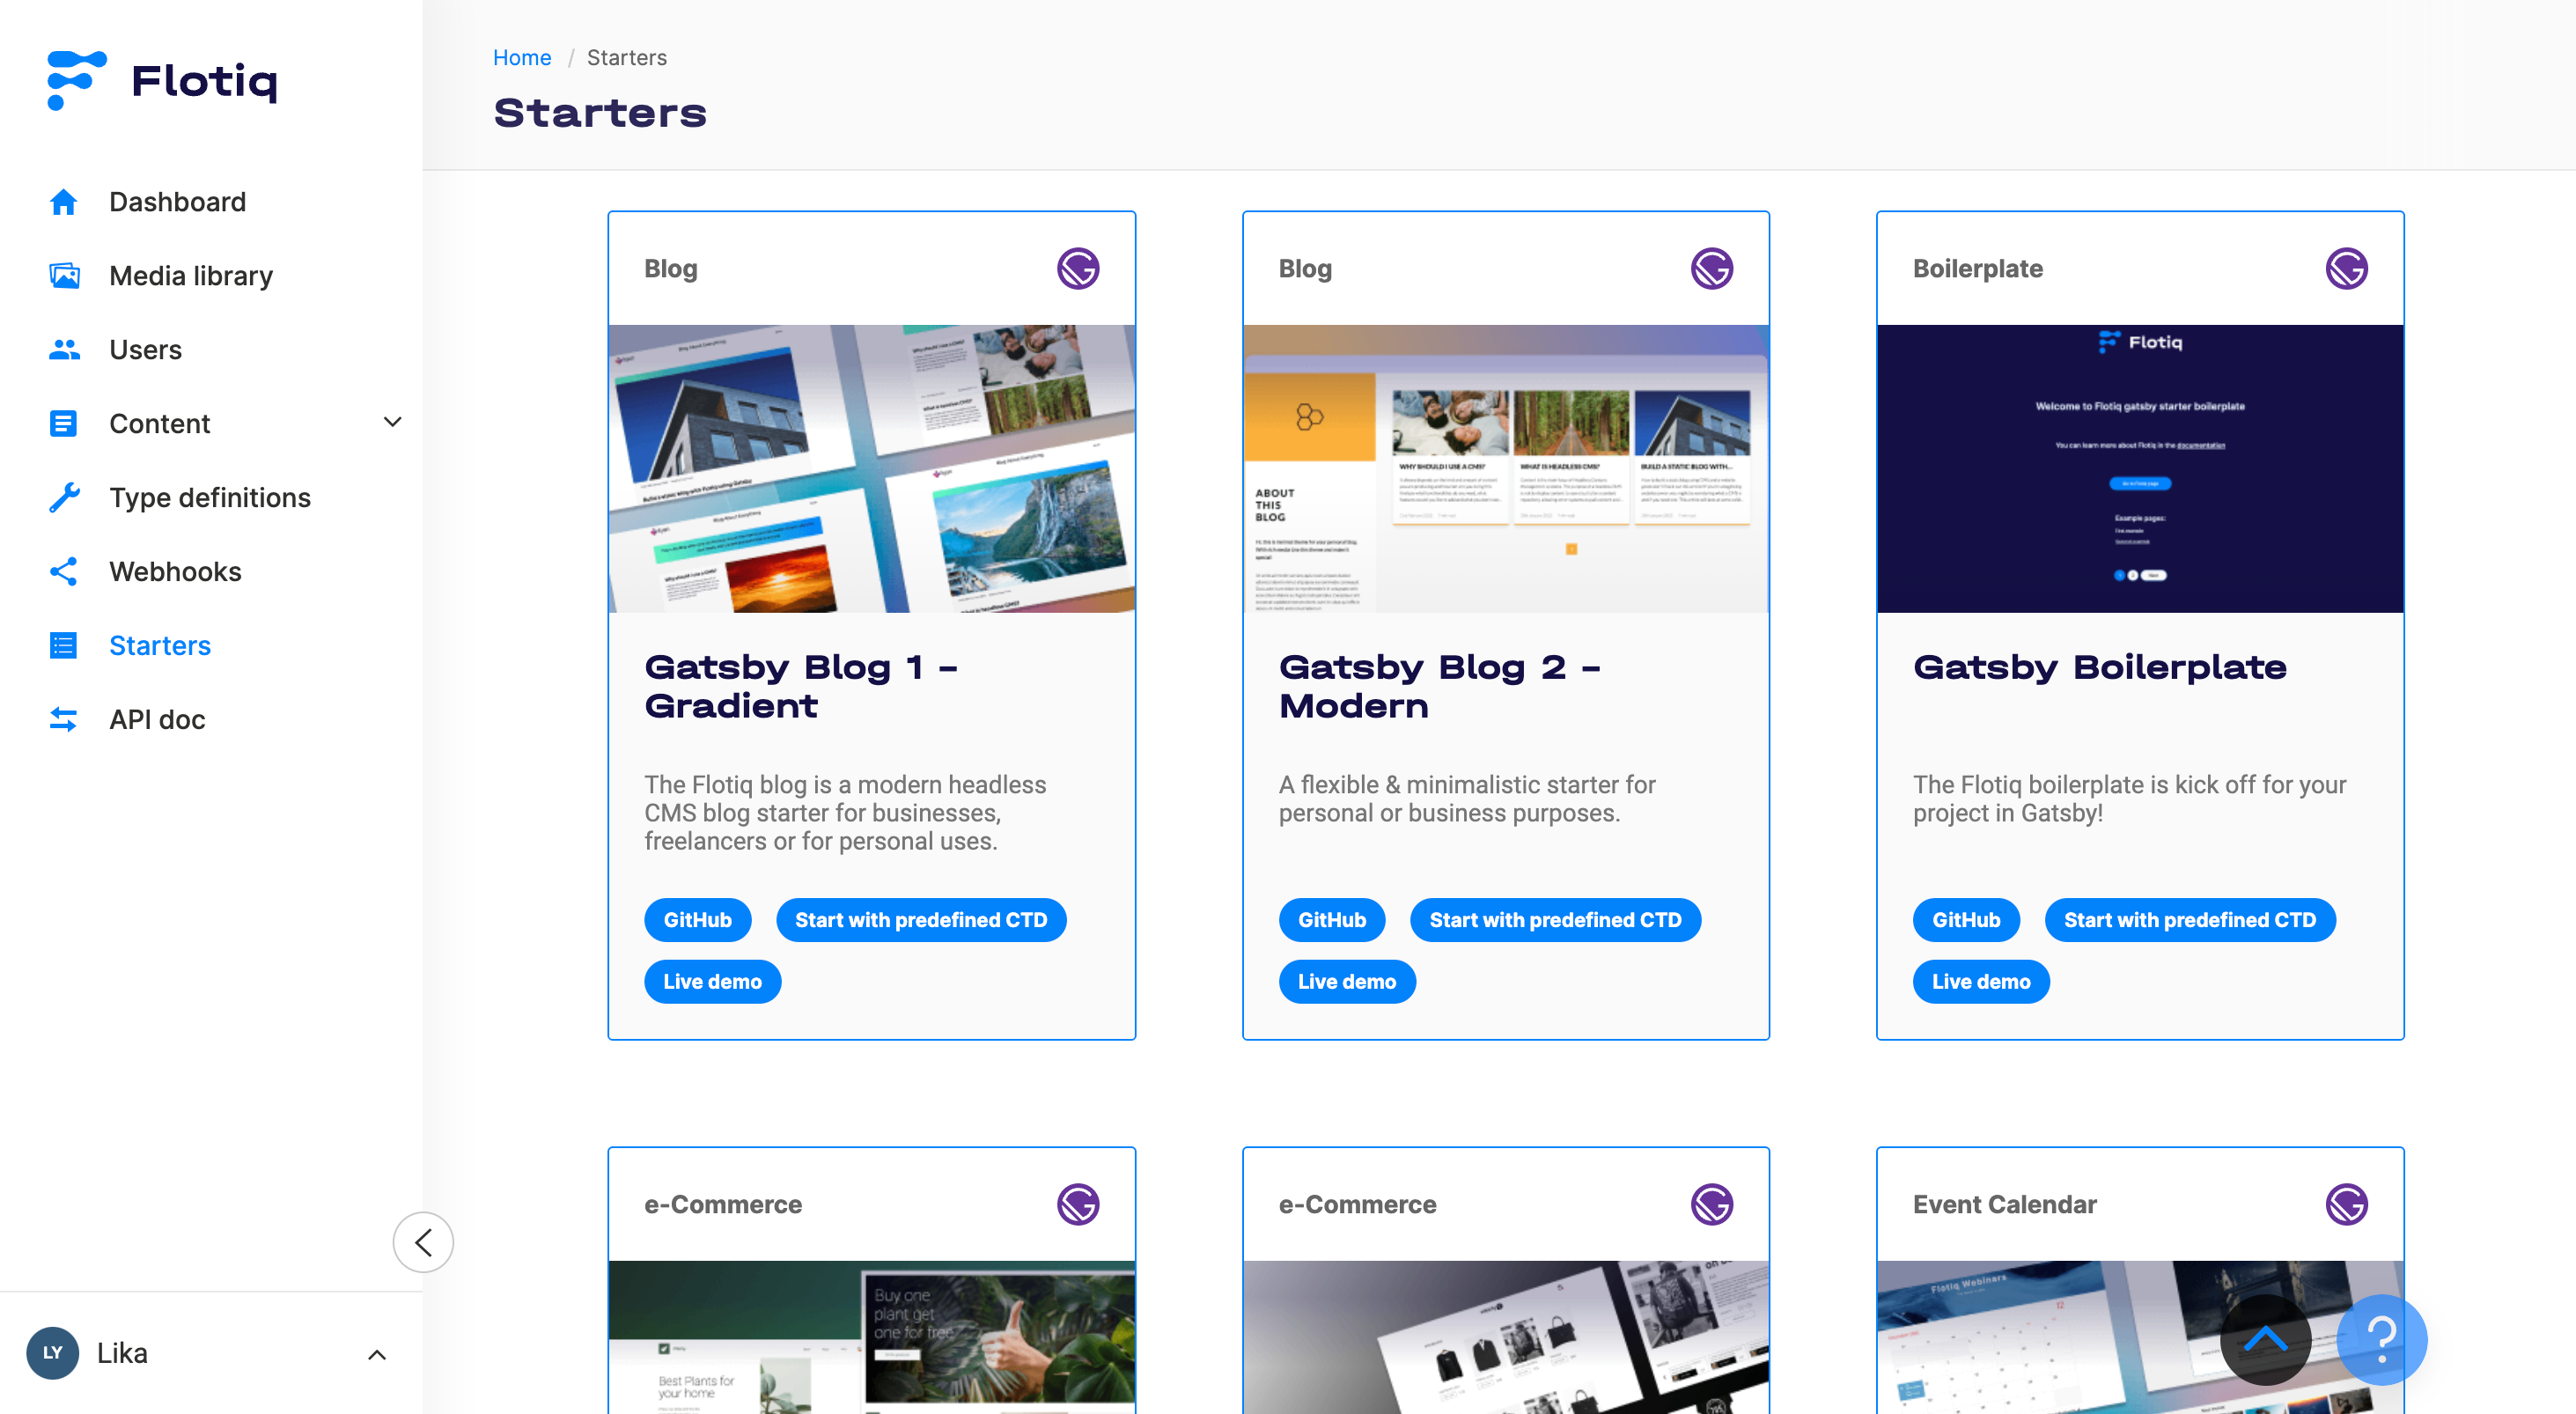Expand the Content submenu chevron
This screenshot has width=2576, height=1414.
(393, 422)
